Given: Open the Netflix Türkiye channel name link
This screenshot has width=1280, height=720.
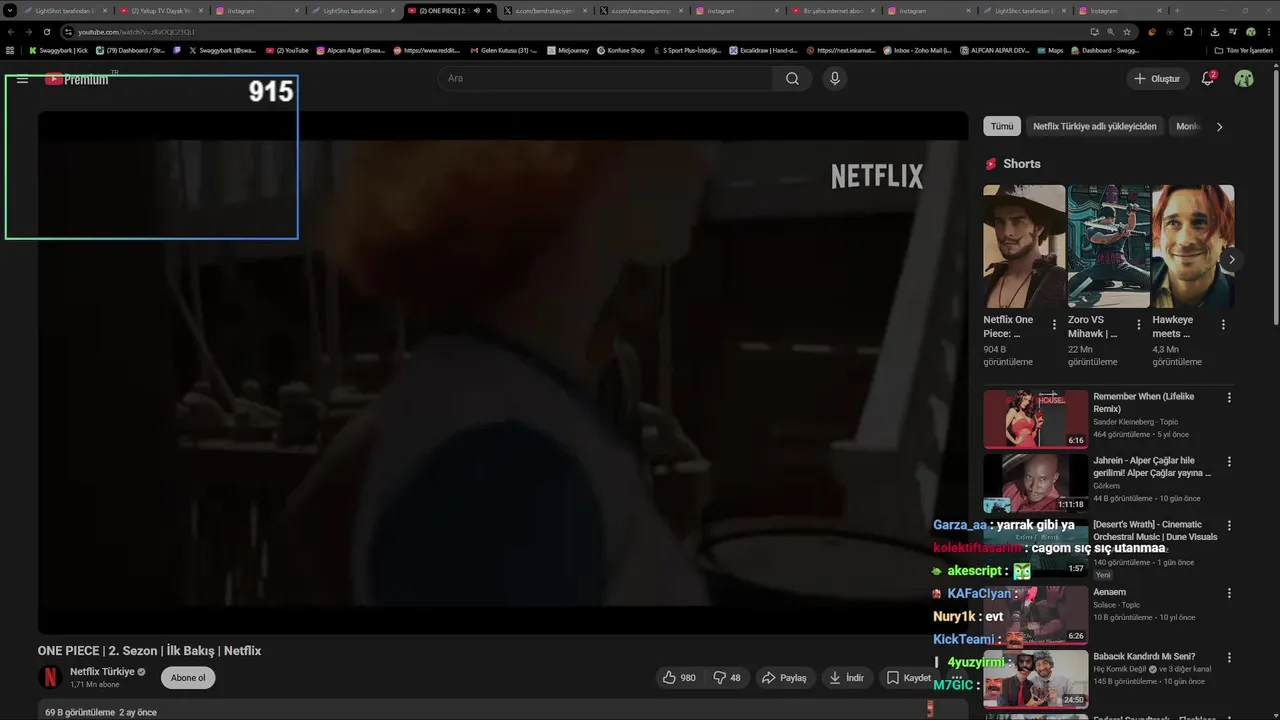Looking at the screenshot, I should [102, 672].
